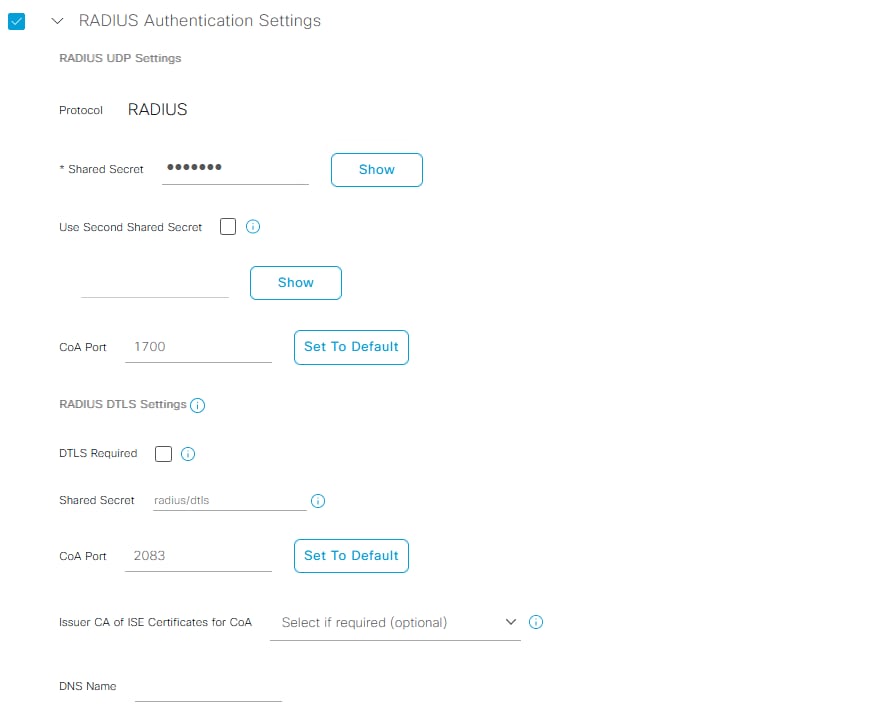Check the DTLS Required checkbox
883x726 pixels.
click(164, 454)
